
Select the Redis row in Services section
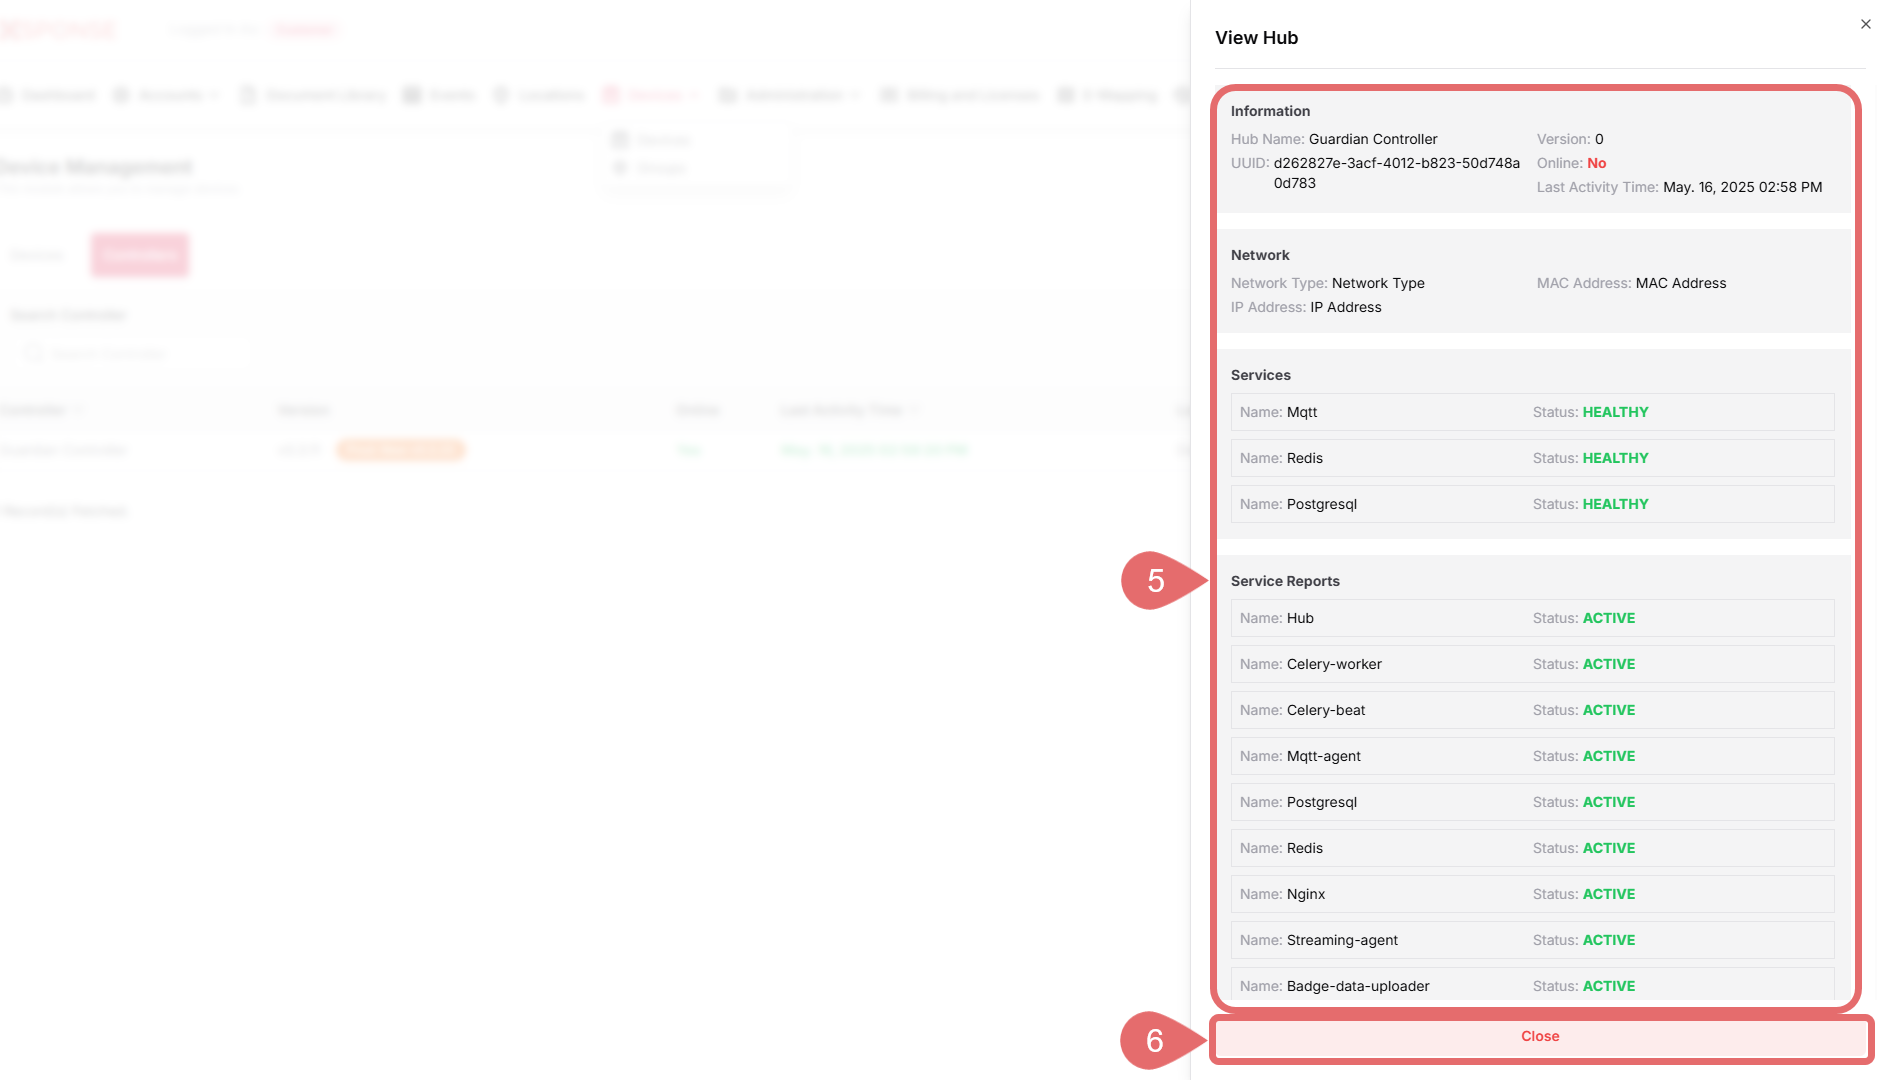click(1531, 458)
